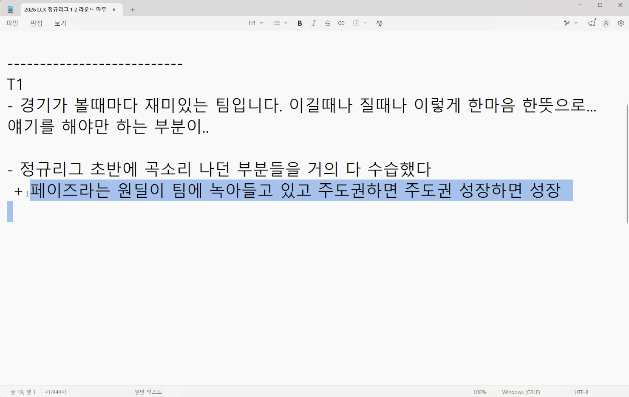Image resolution: width=629 pixels, height=397 pixels.
Task: Open the H1 heading style dropdown
Action: pos(256,23)
